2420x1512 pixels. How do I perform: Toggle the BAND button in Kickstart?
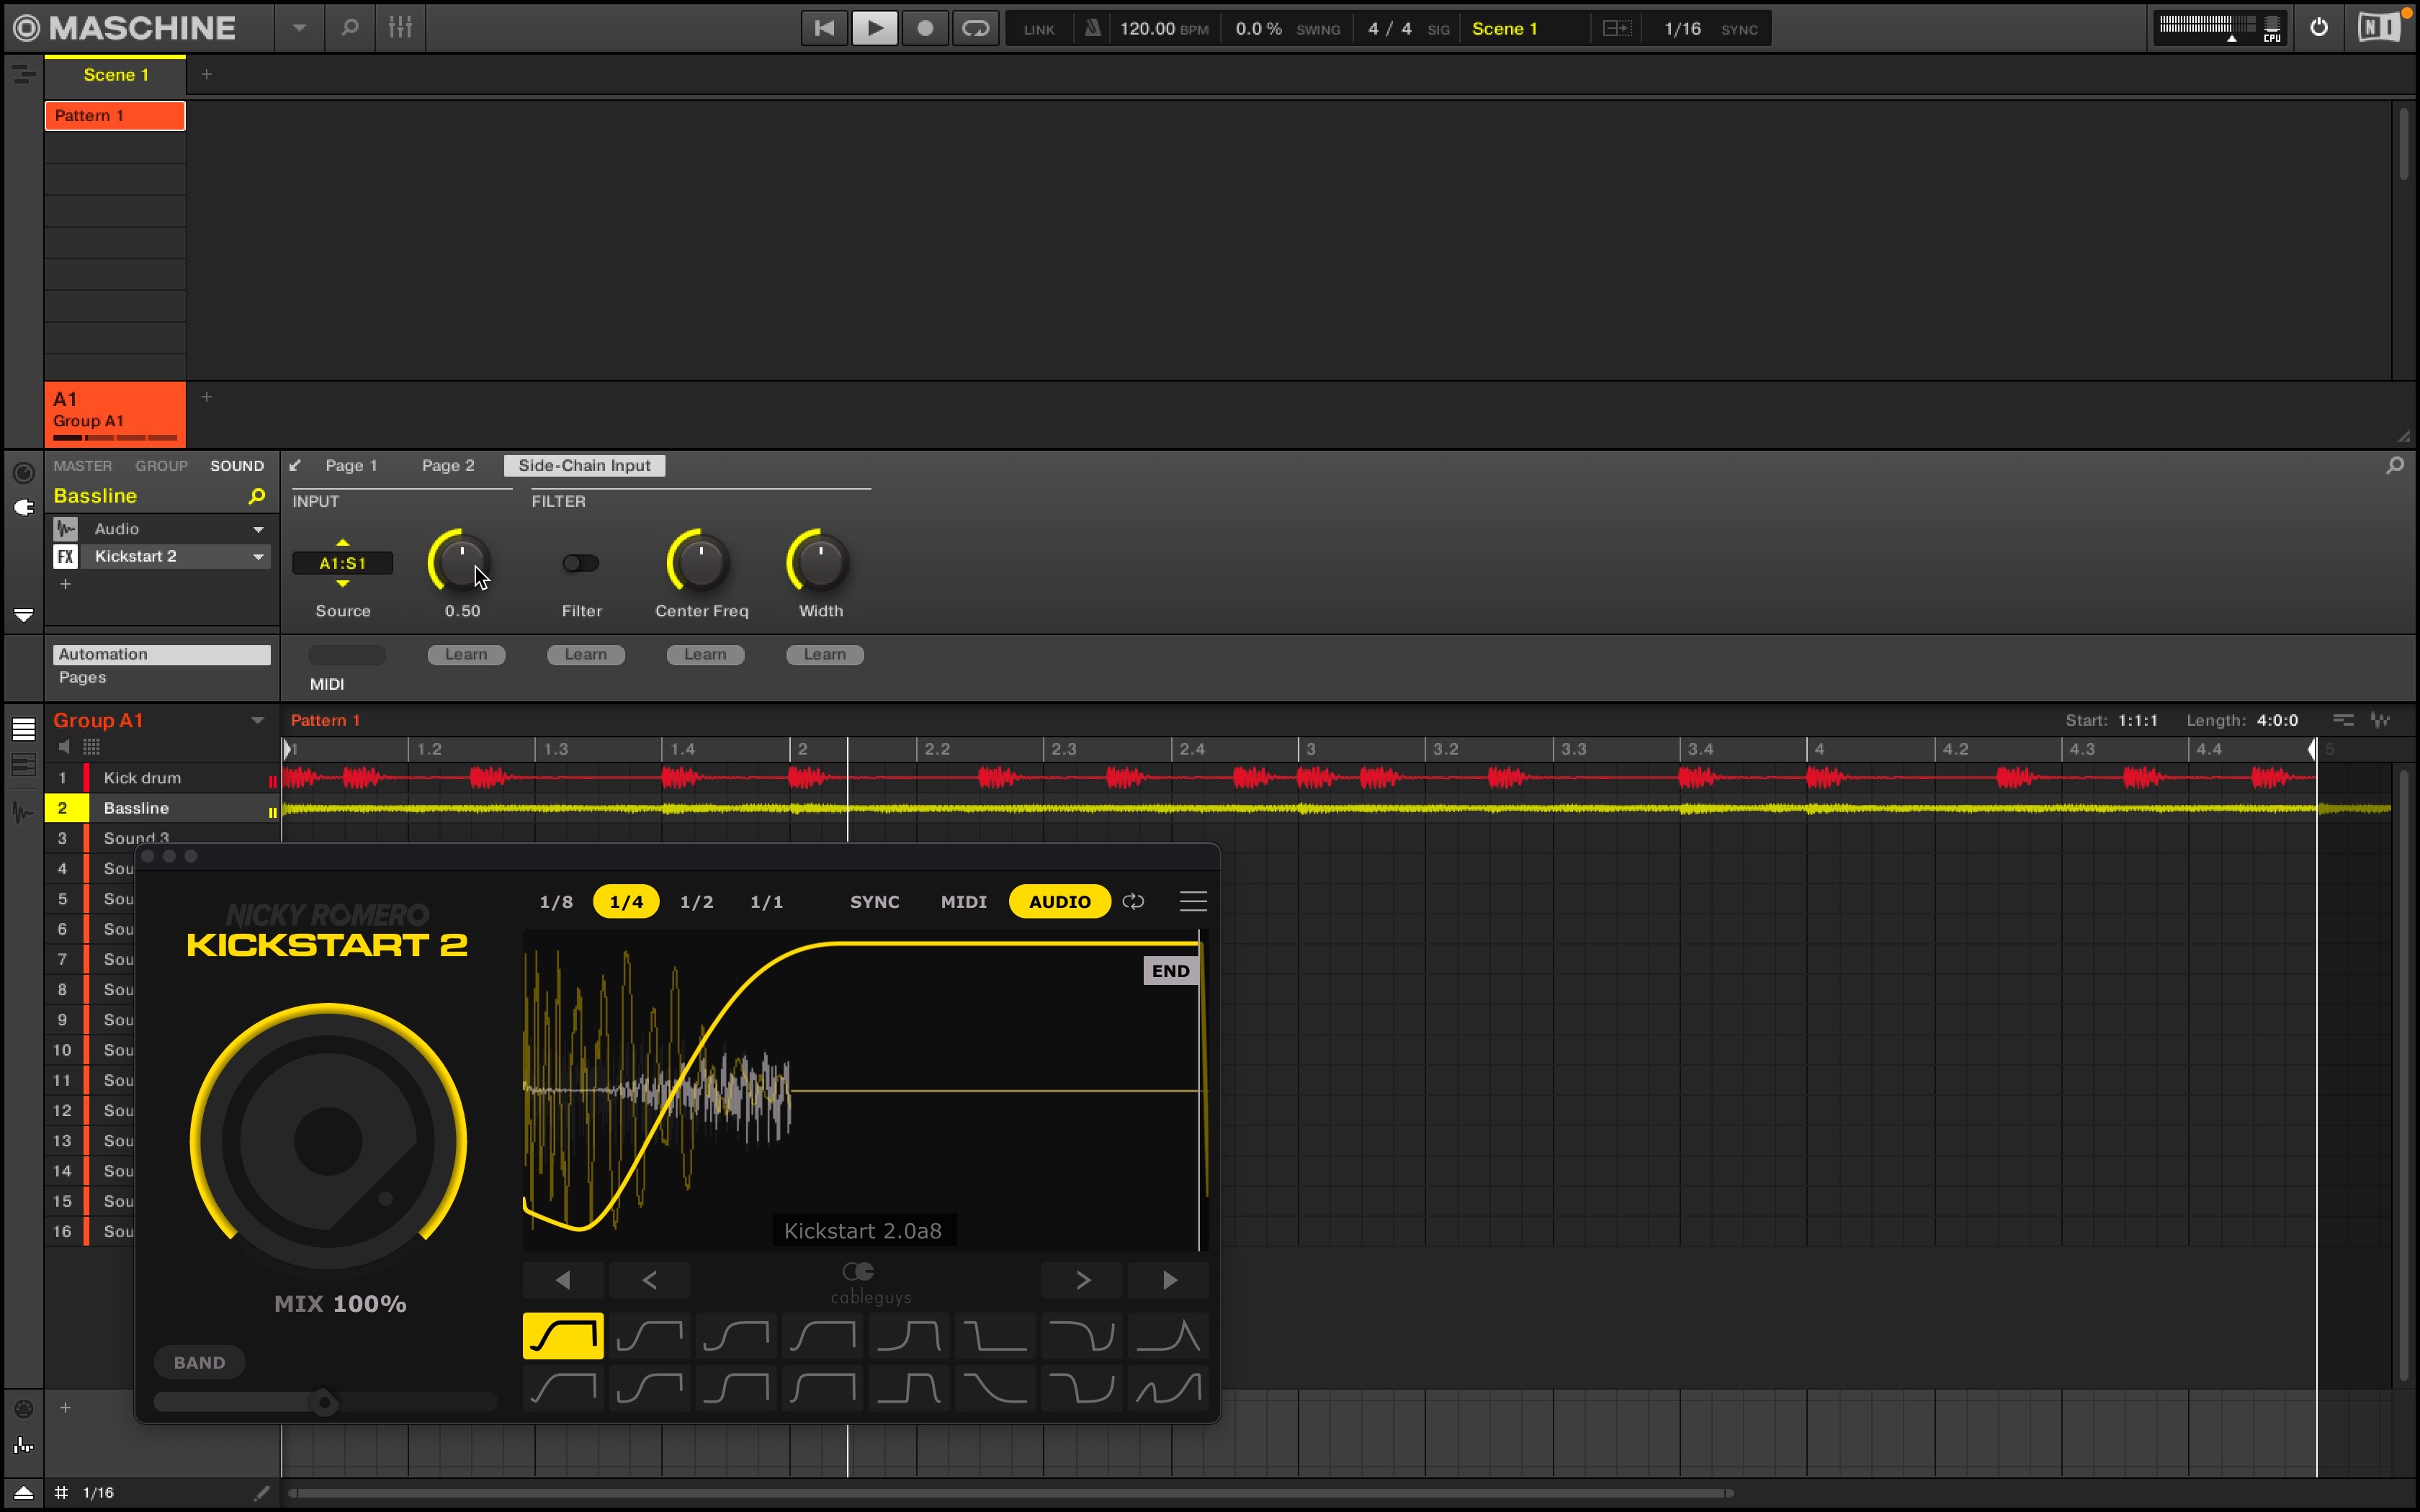click(x=199, y=1363)
